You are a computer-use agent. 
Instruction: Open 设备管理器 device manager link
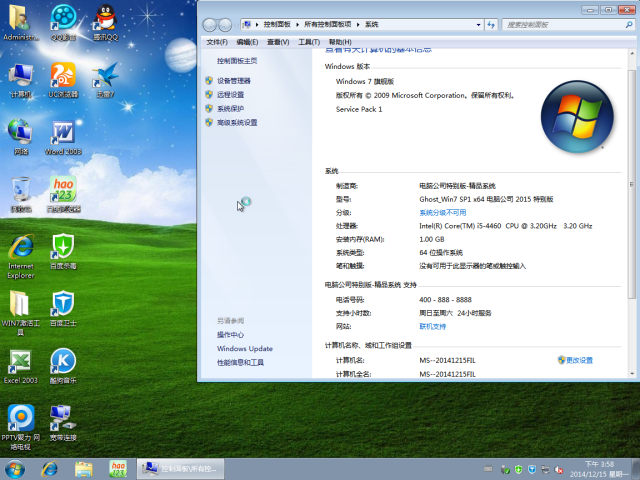pyautogui.click(x=234, y=81)
